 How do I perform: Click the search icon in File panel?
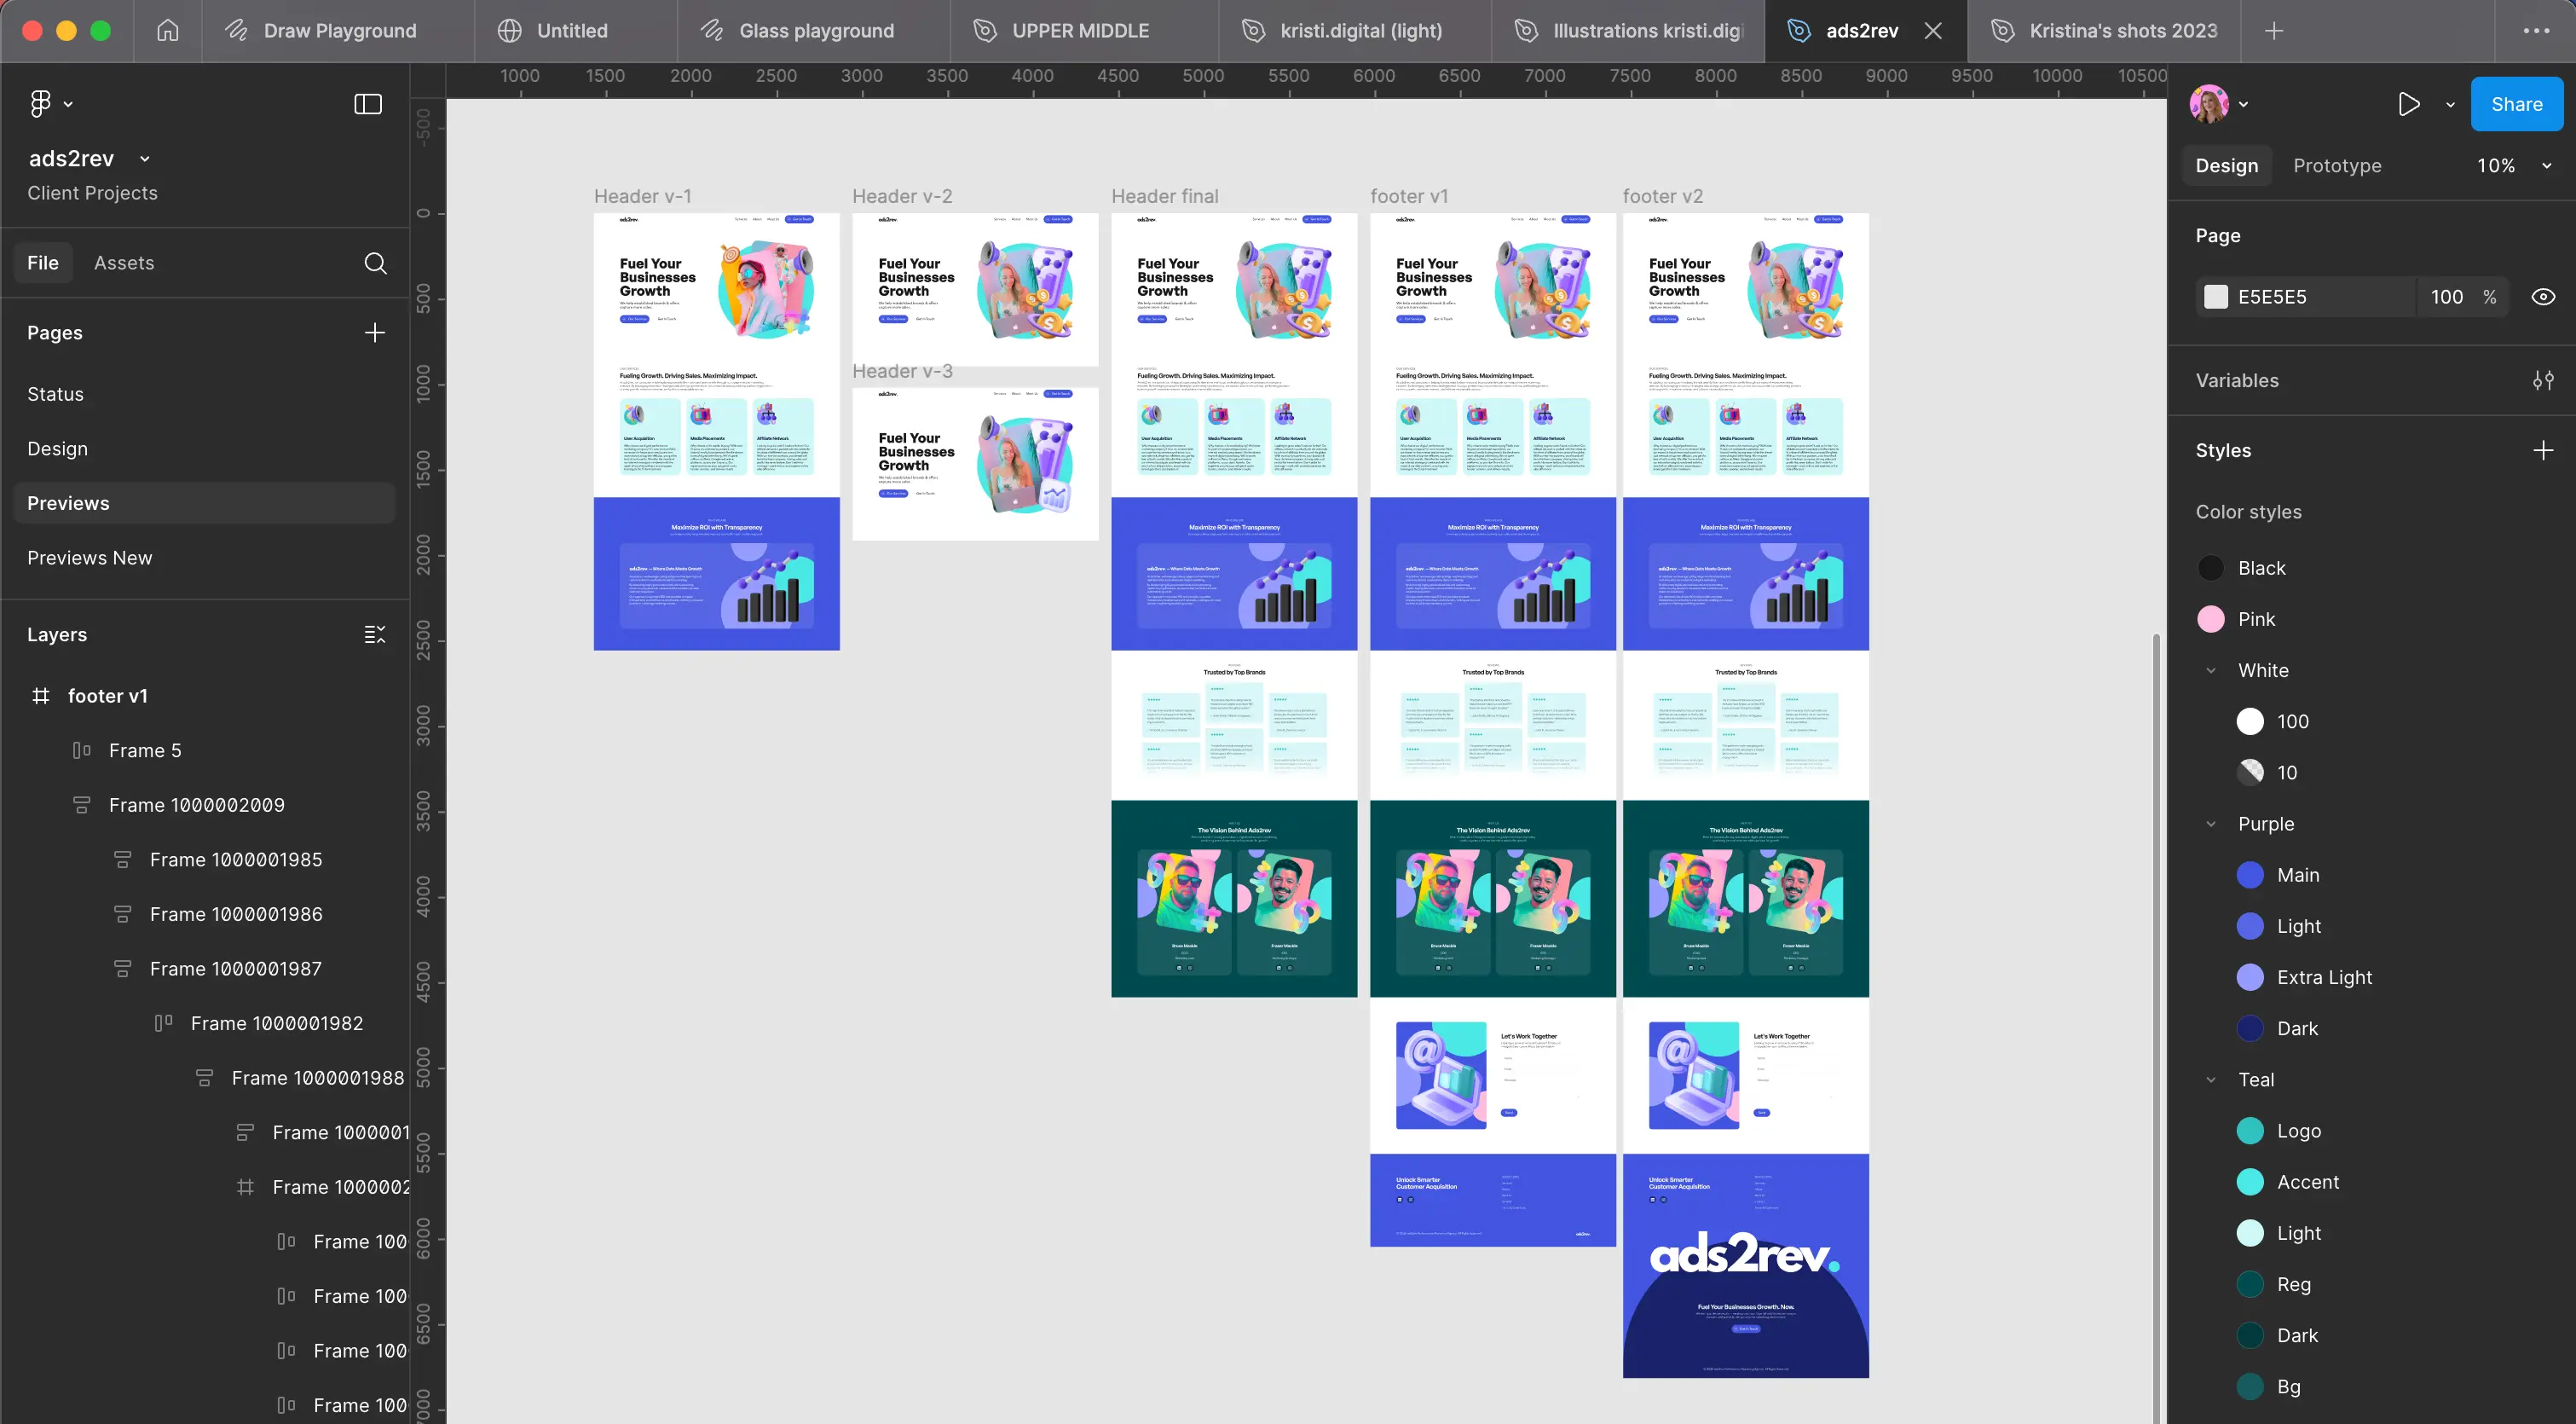pos(375,263)
